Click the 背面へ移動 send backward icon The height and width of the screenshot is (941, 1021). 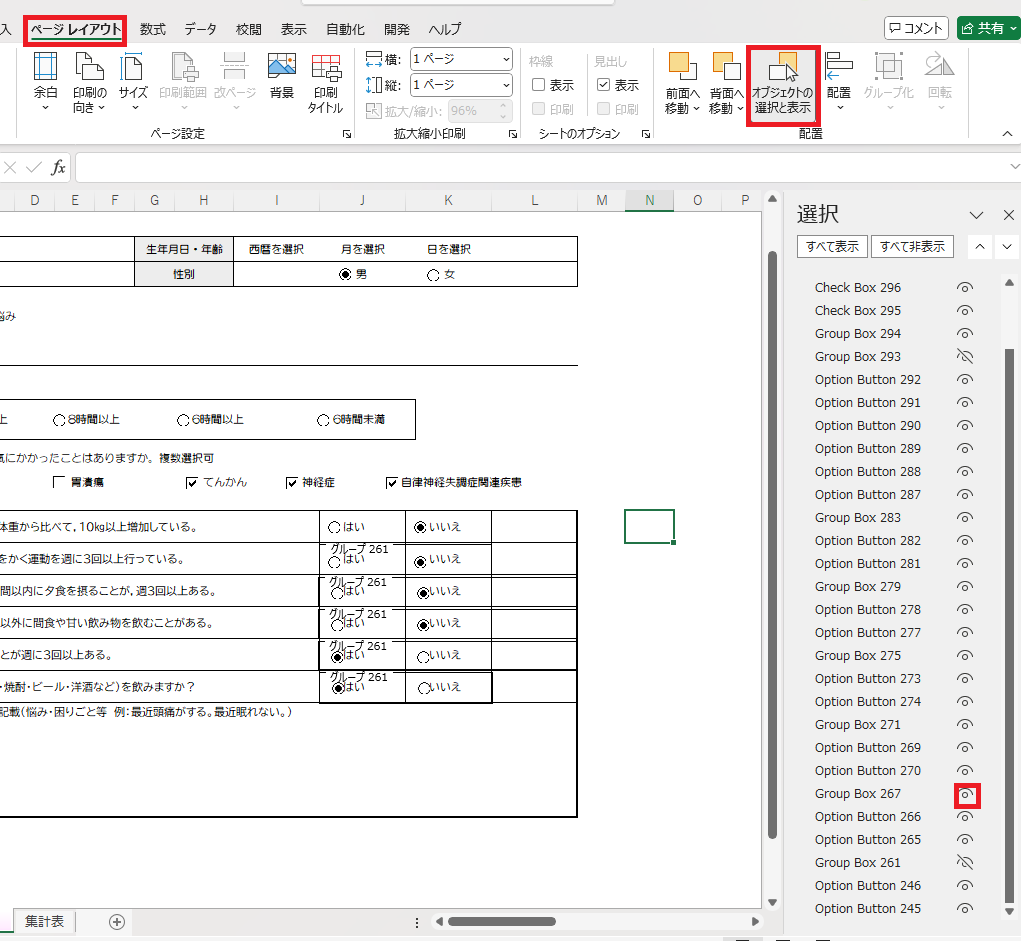(x=726, y=68)
